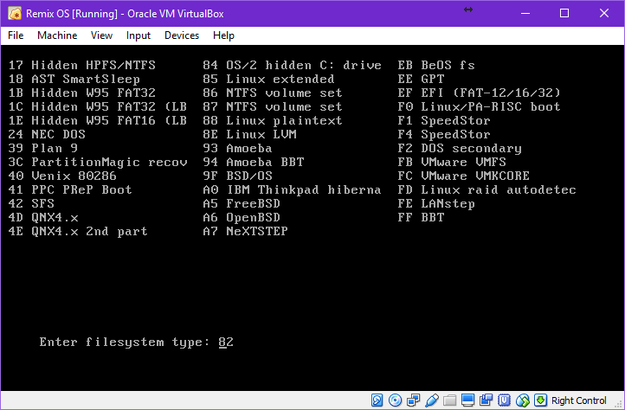
Task: Click the '84 OS/2 hidden C: drive' entry
Action: click(x=292, y=65)
